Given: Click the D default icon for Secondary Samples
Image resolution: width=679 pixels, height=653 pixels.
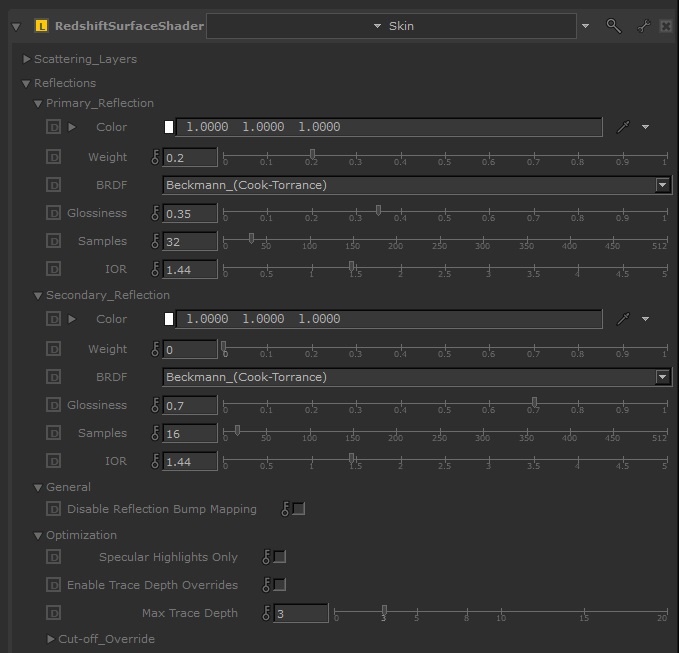Looking at the screenshot, I should pos(53,433).
